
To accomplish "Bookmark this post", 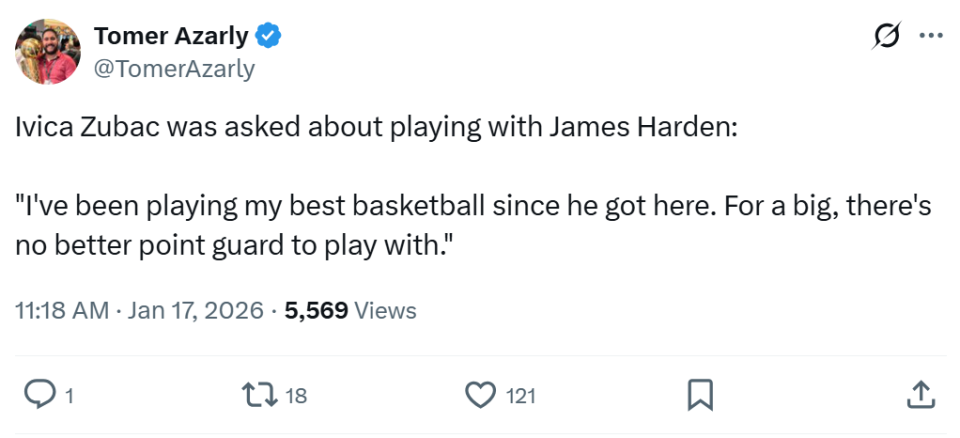I will click(700, 396).
